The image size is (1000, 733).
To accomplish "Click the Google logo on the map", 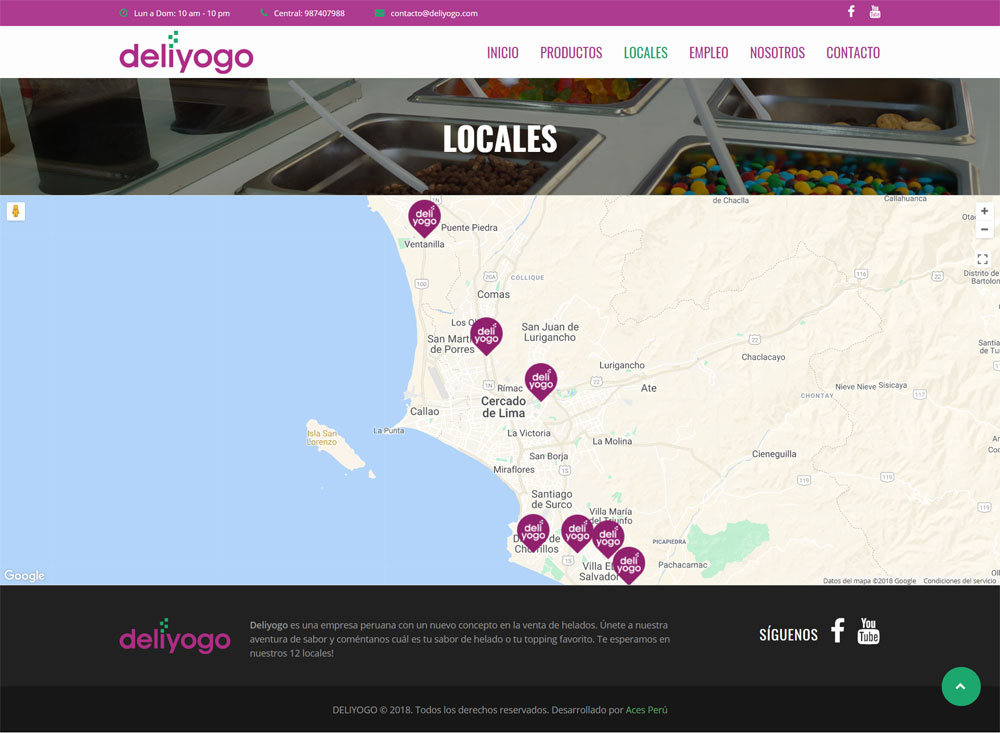I will tap(24, 575).
